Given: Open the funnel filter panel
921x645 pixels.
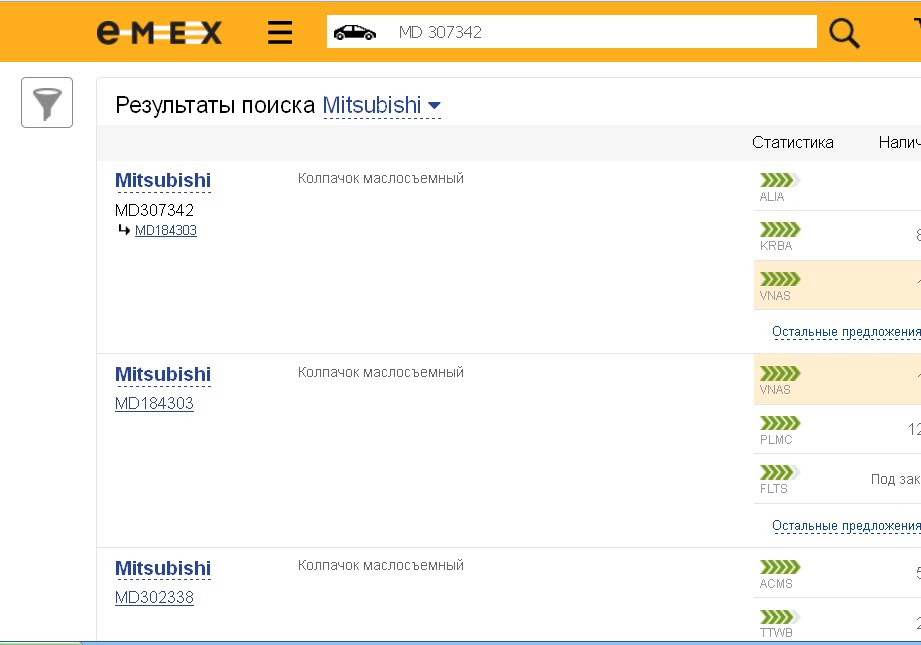Looking at the screenshot, I should (47, 103).
